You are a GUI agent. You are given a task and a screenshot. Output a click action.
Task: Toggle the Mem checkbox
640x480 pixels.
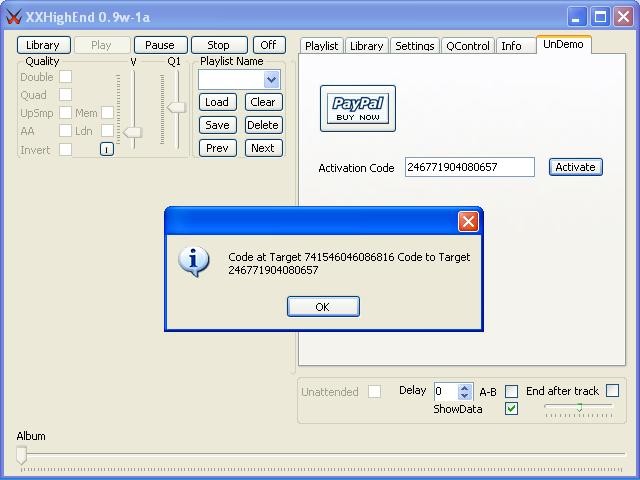coord(107,112)
